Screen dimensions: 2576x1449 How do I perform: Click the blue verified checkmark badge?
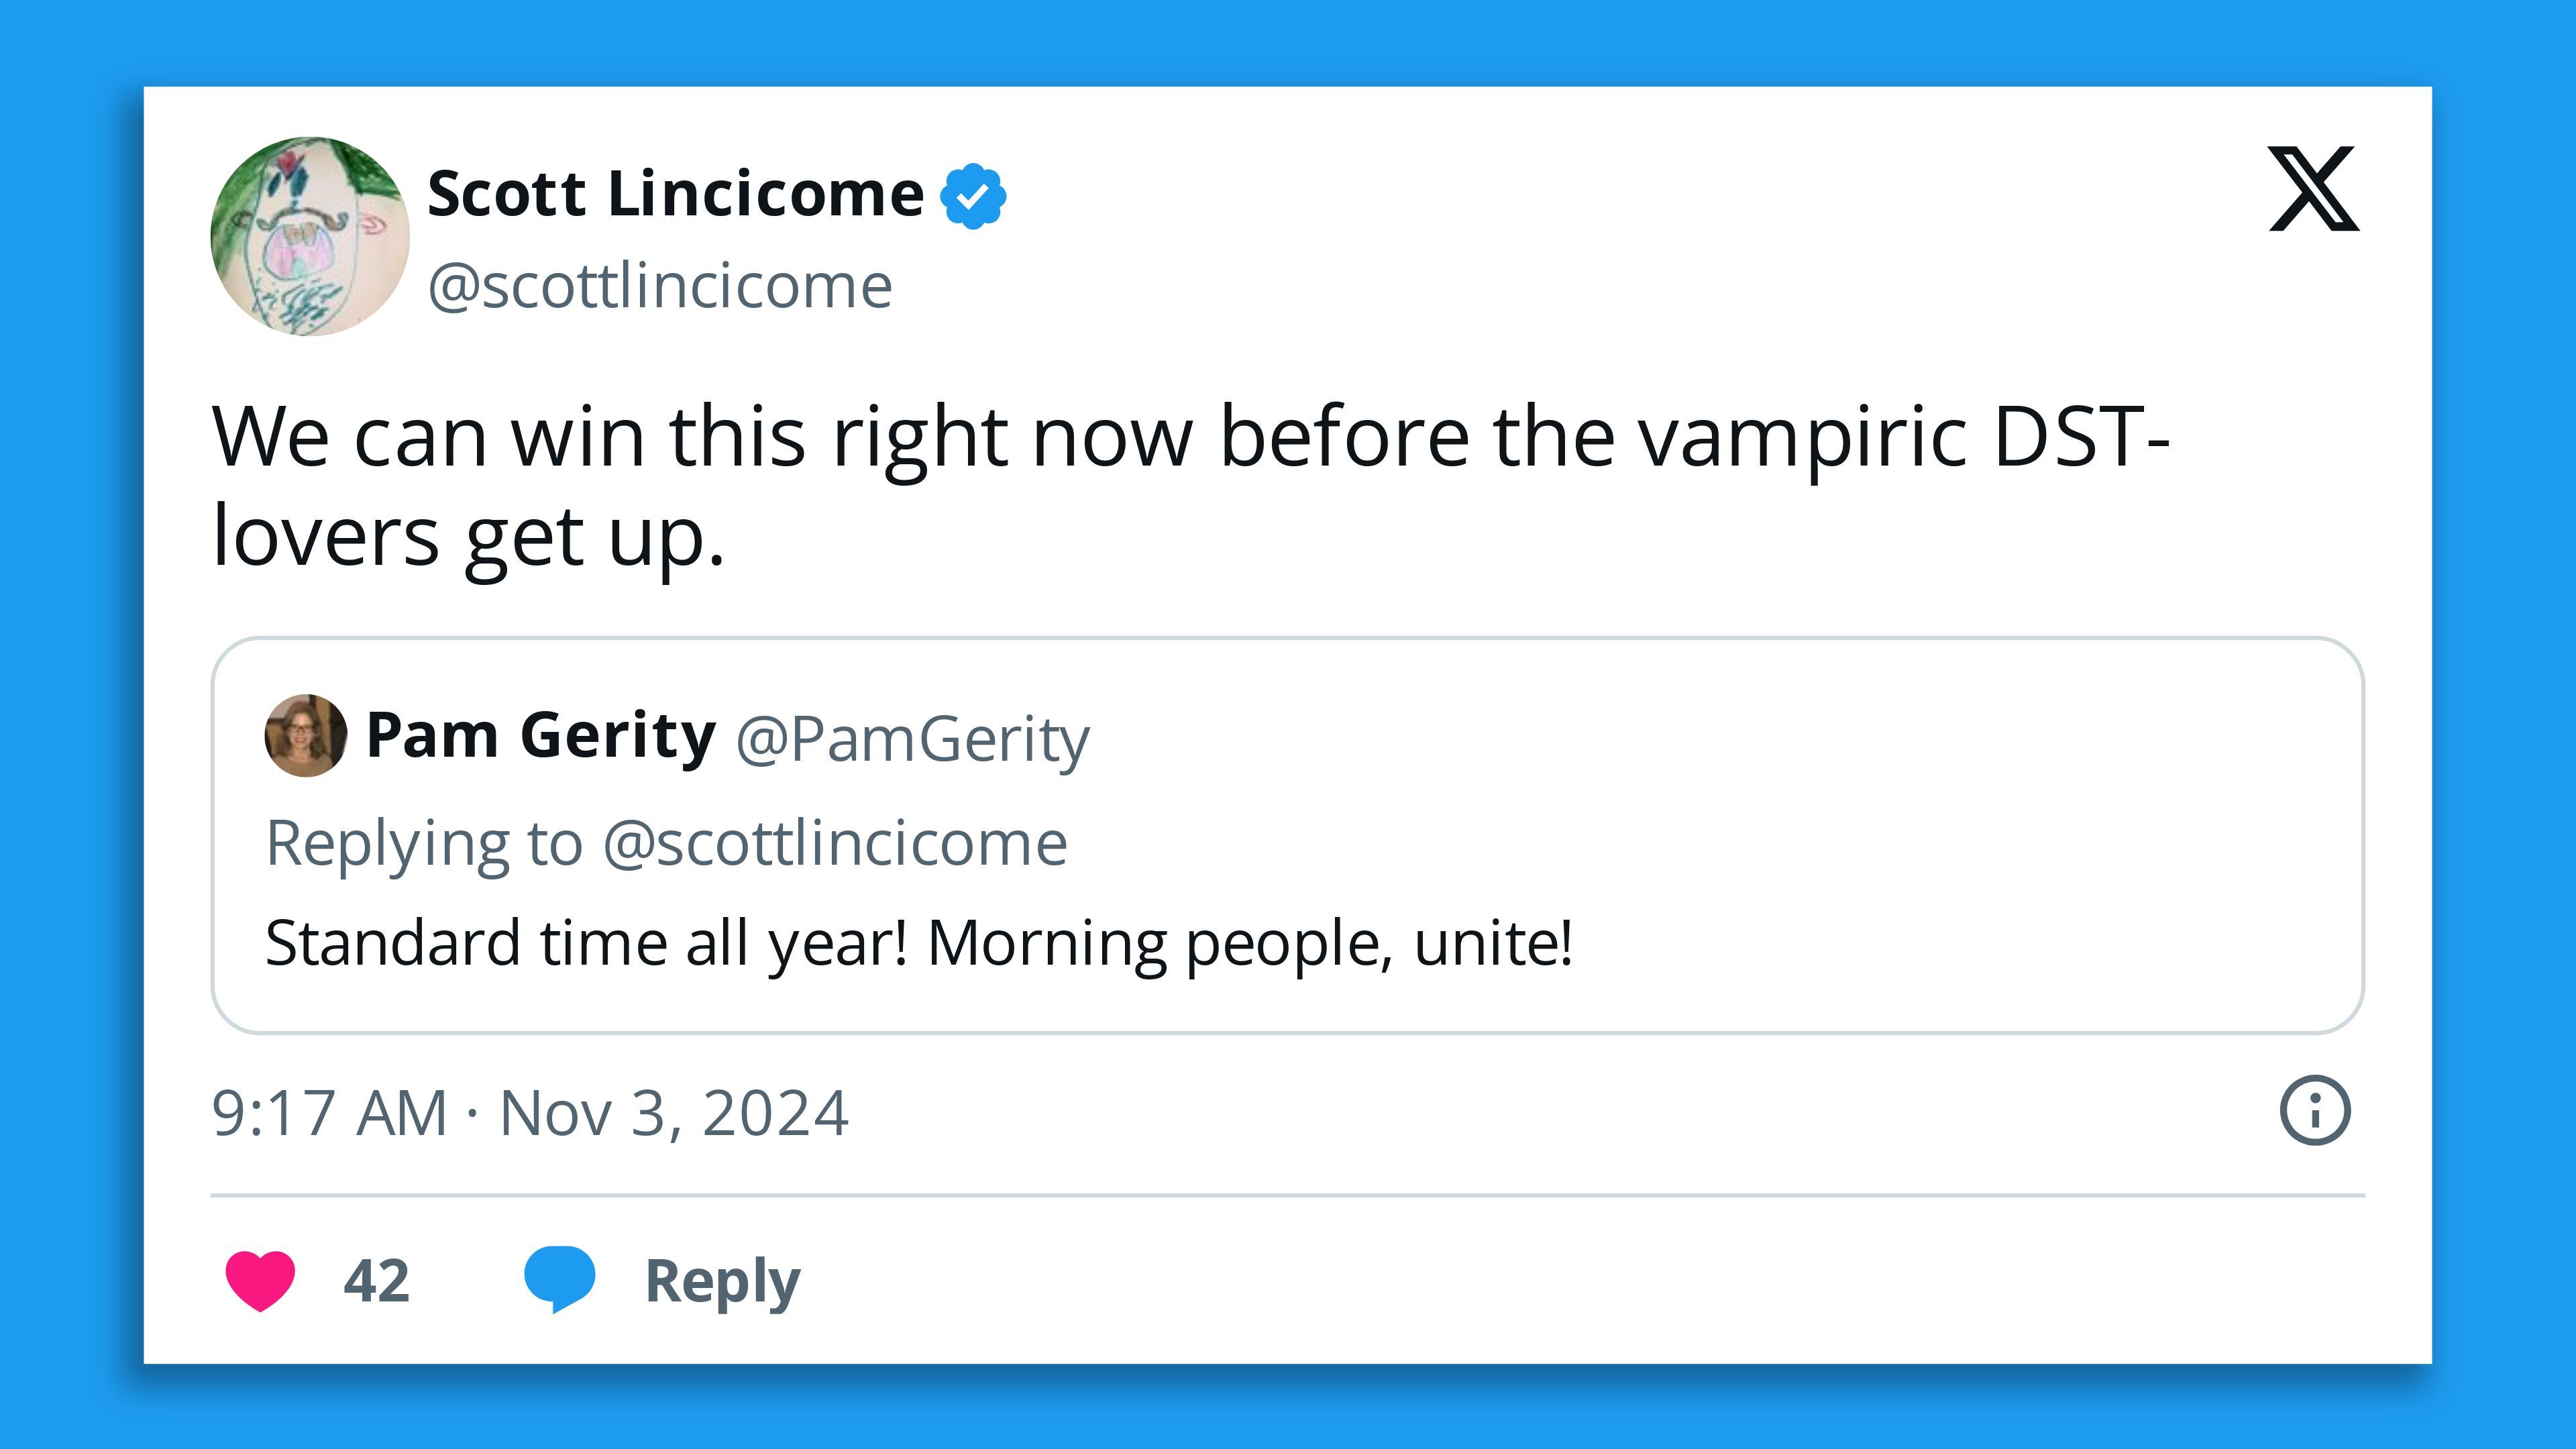(x=973, y=196)
